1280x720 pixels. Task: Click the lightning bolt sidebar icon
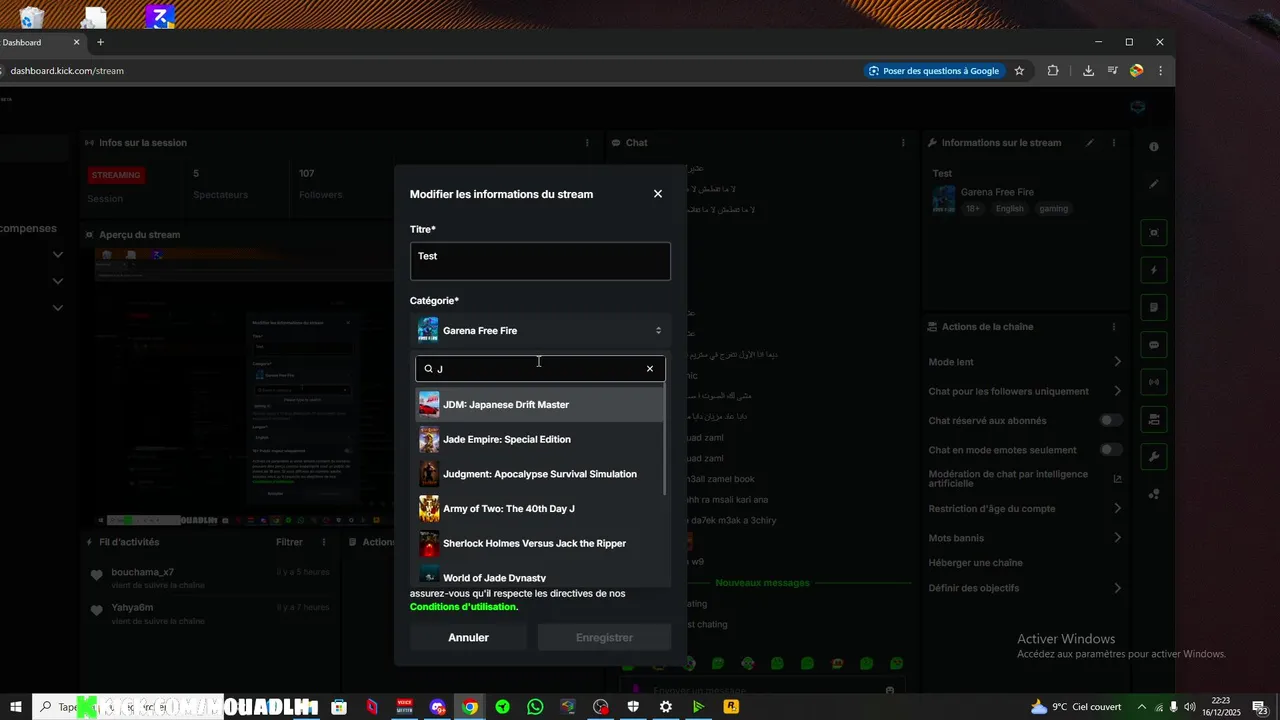tap(1154, 270)
